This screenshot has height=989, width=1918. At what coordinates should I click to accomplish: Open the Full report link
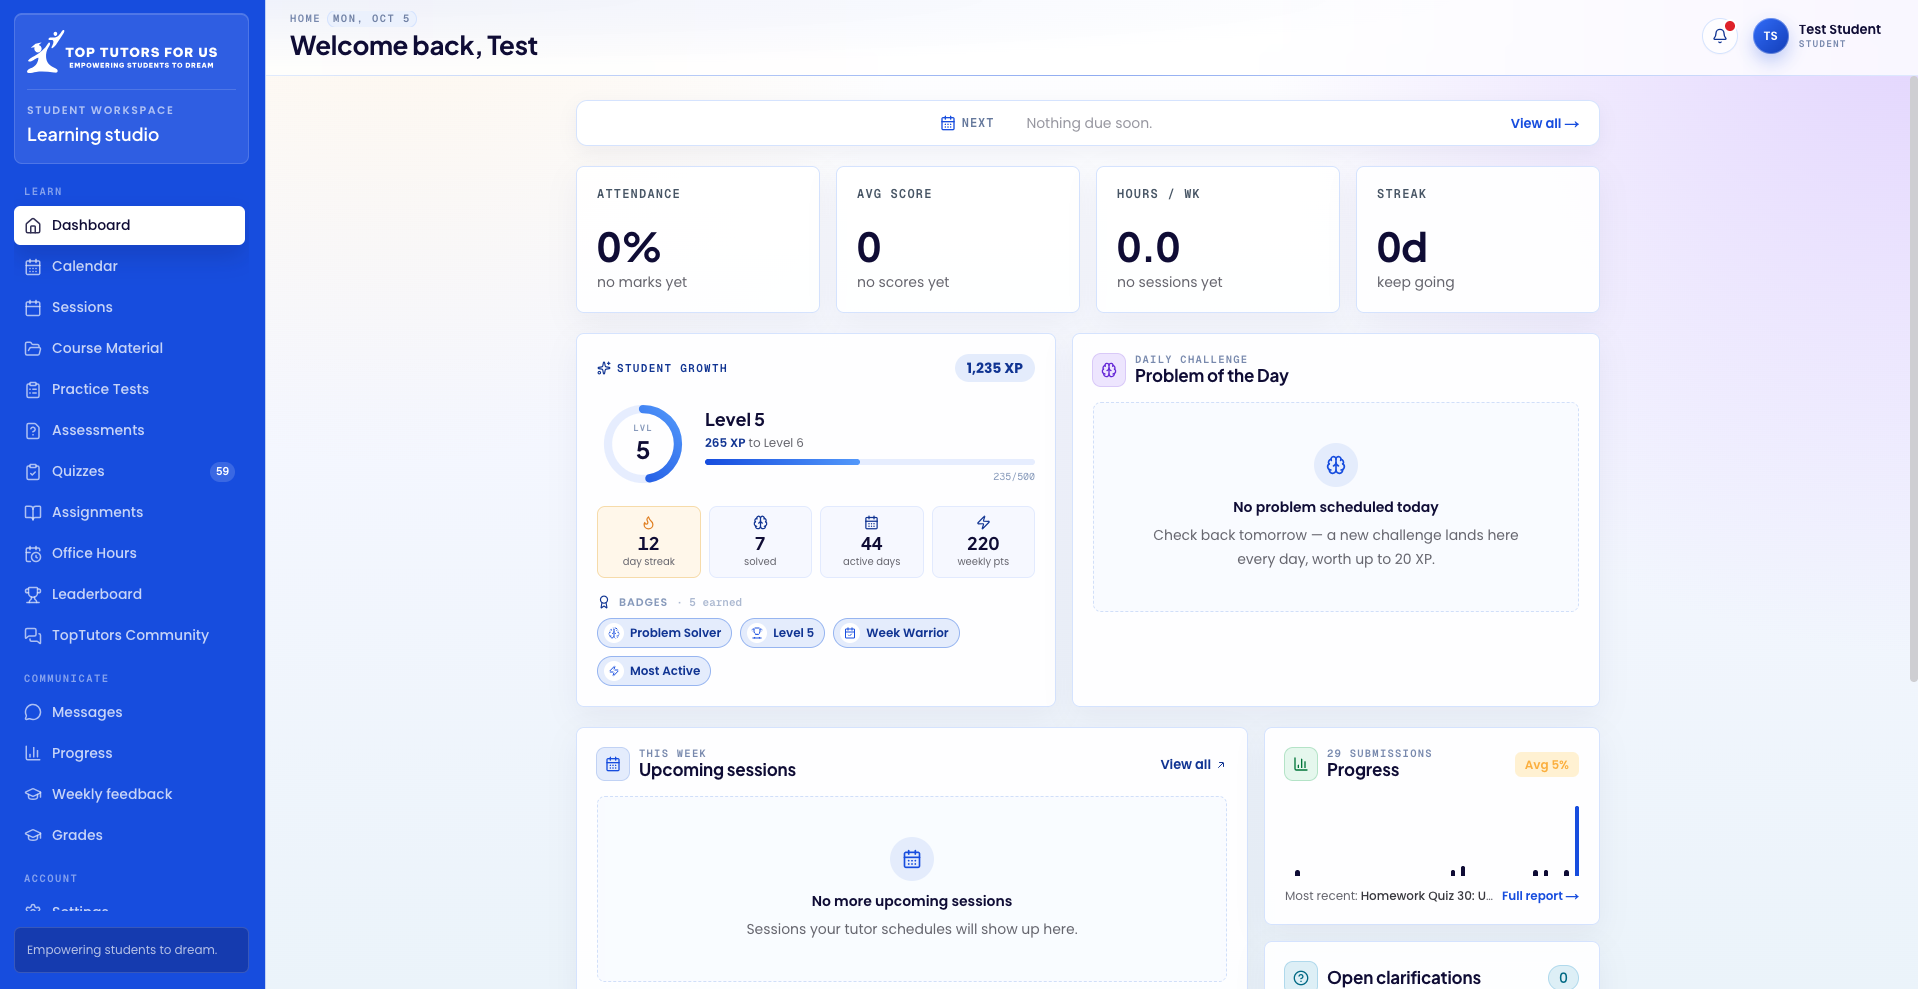[x=1540, y=896]
